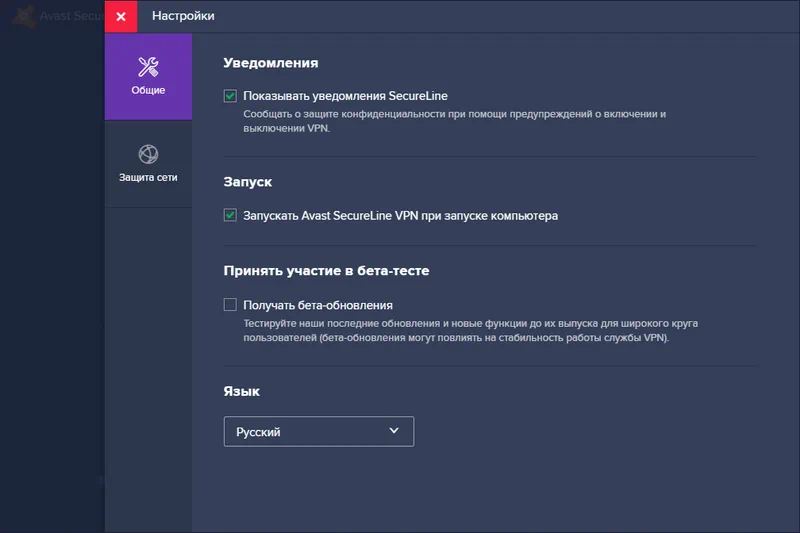Click the Язык section heading
This screenshot has height=533, width=800.
click(x=241, y=391)
